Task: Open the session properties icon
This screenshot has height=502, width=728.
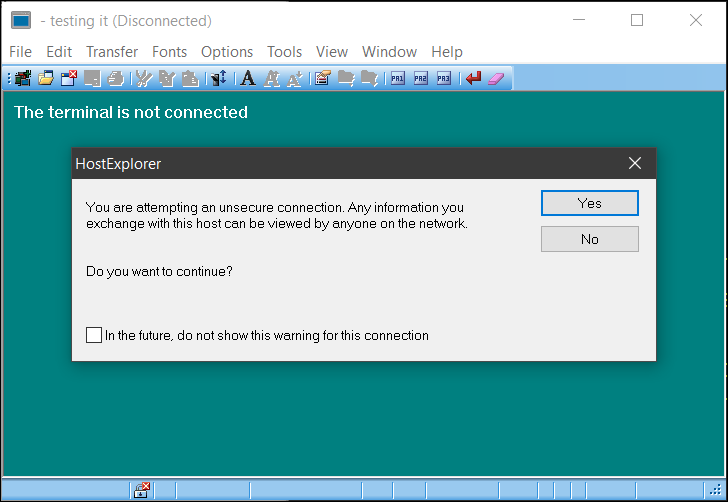Action: pyautogui.click(x=323, y=78)
